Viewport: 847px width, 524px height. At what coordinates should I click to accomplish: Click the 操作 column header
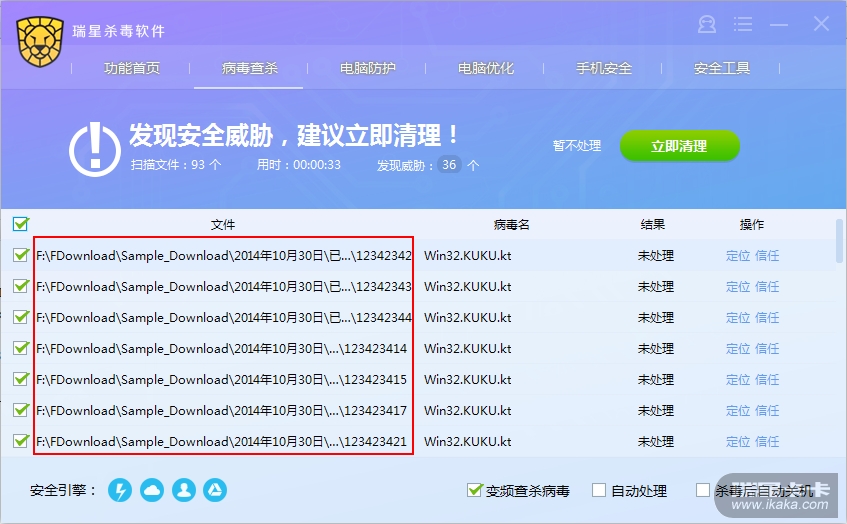coord(752,225)
